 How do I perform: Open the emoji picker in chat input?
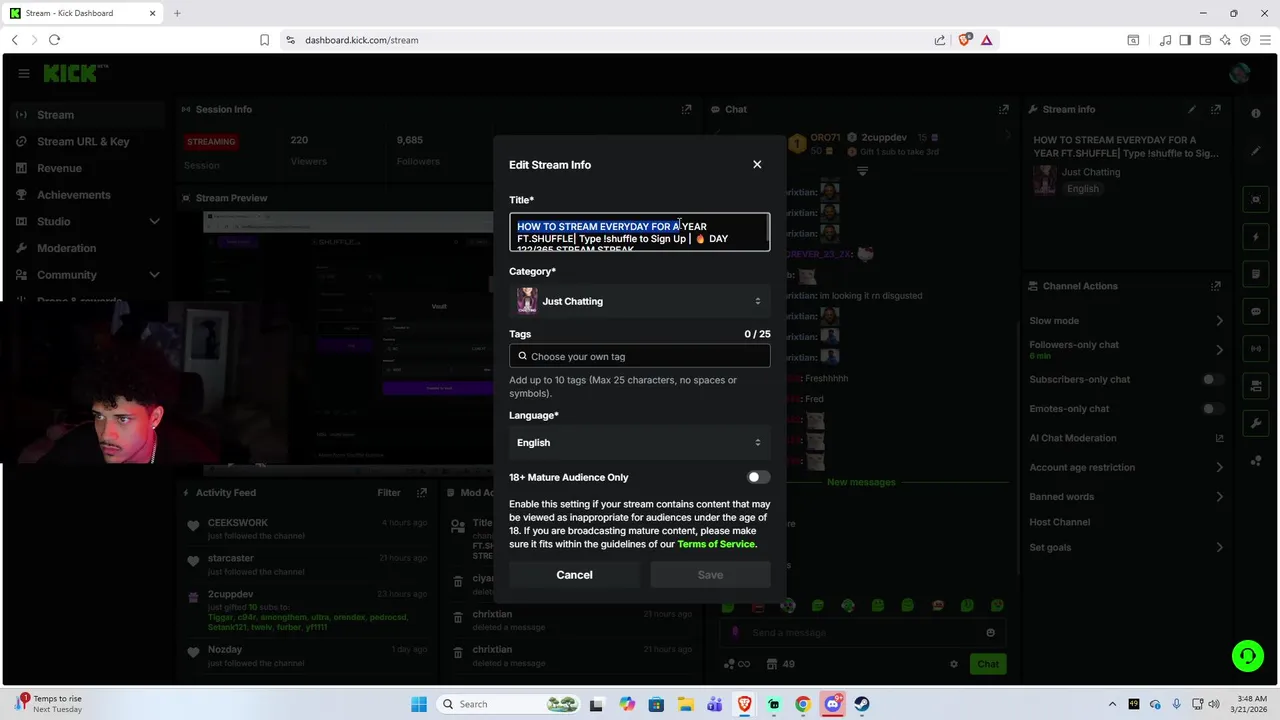990,632
